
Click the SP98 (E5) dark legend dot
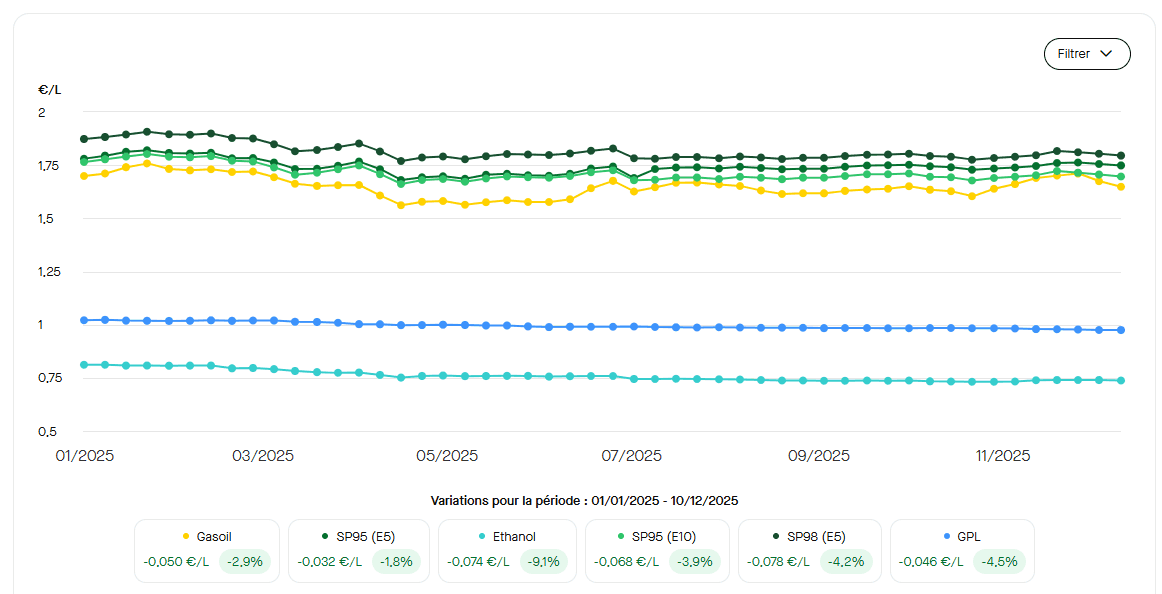click(x=776, y=537)
